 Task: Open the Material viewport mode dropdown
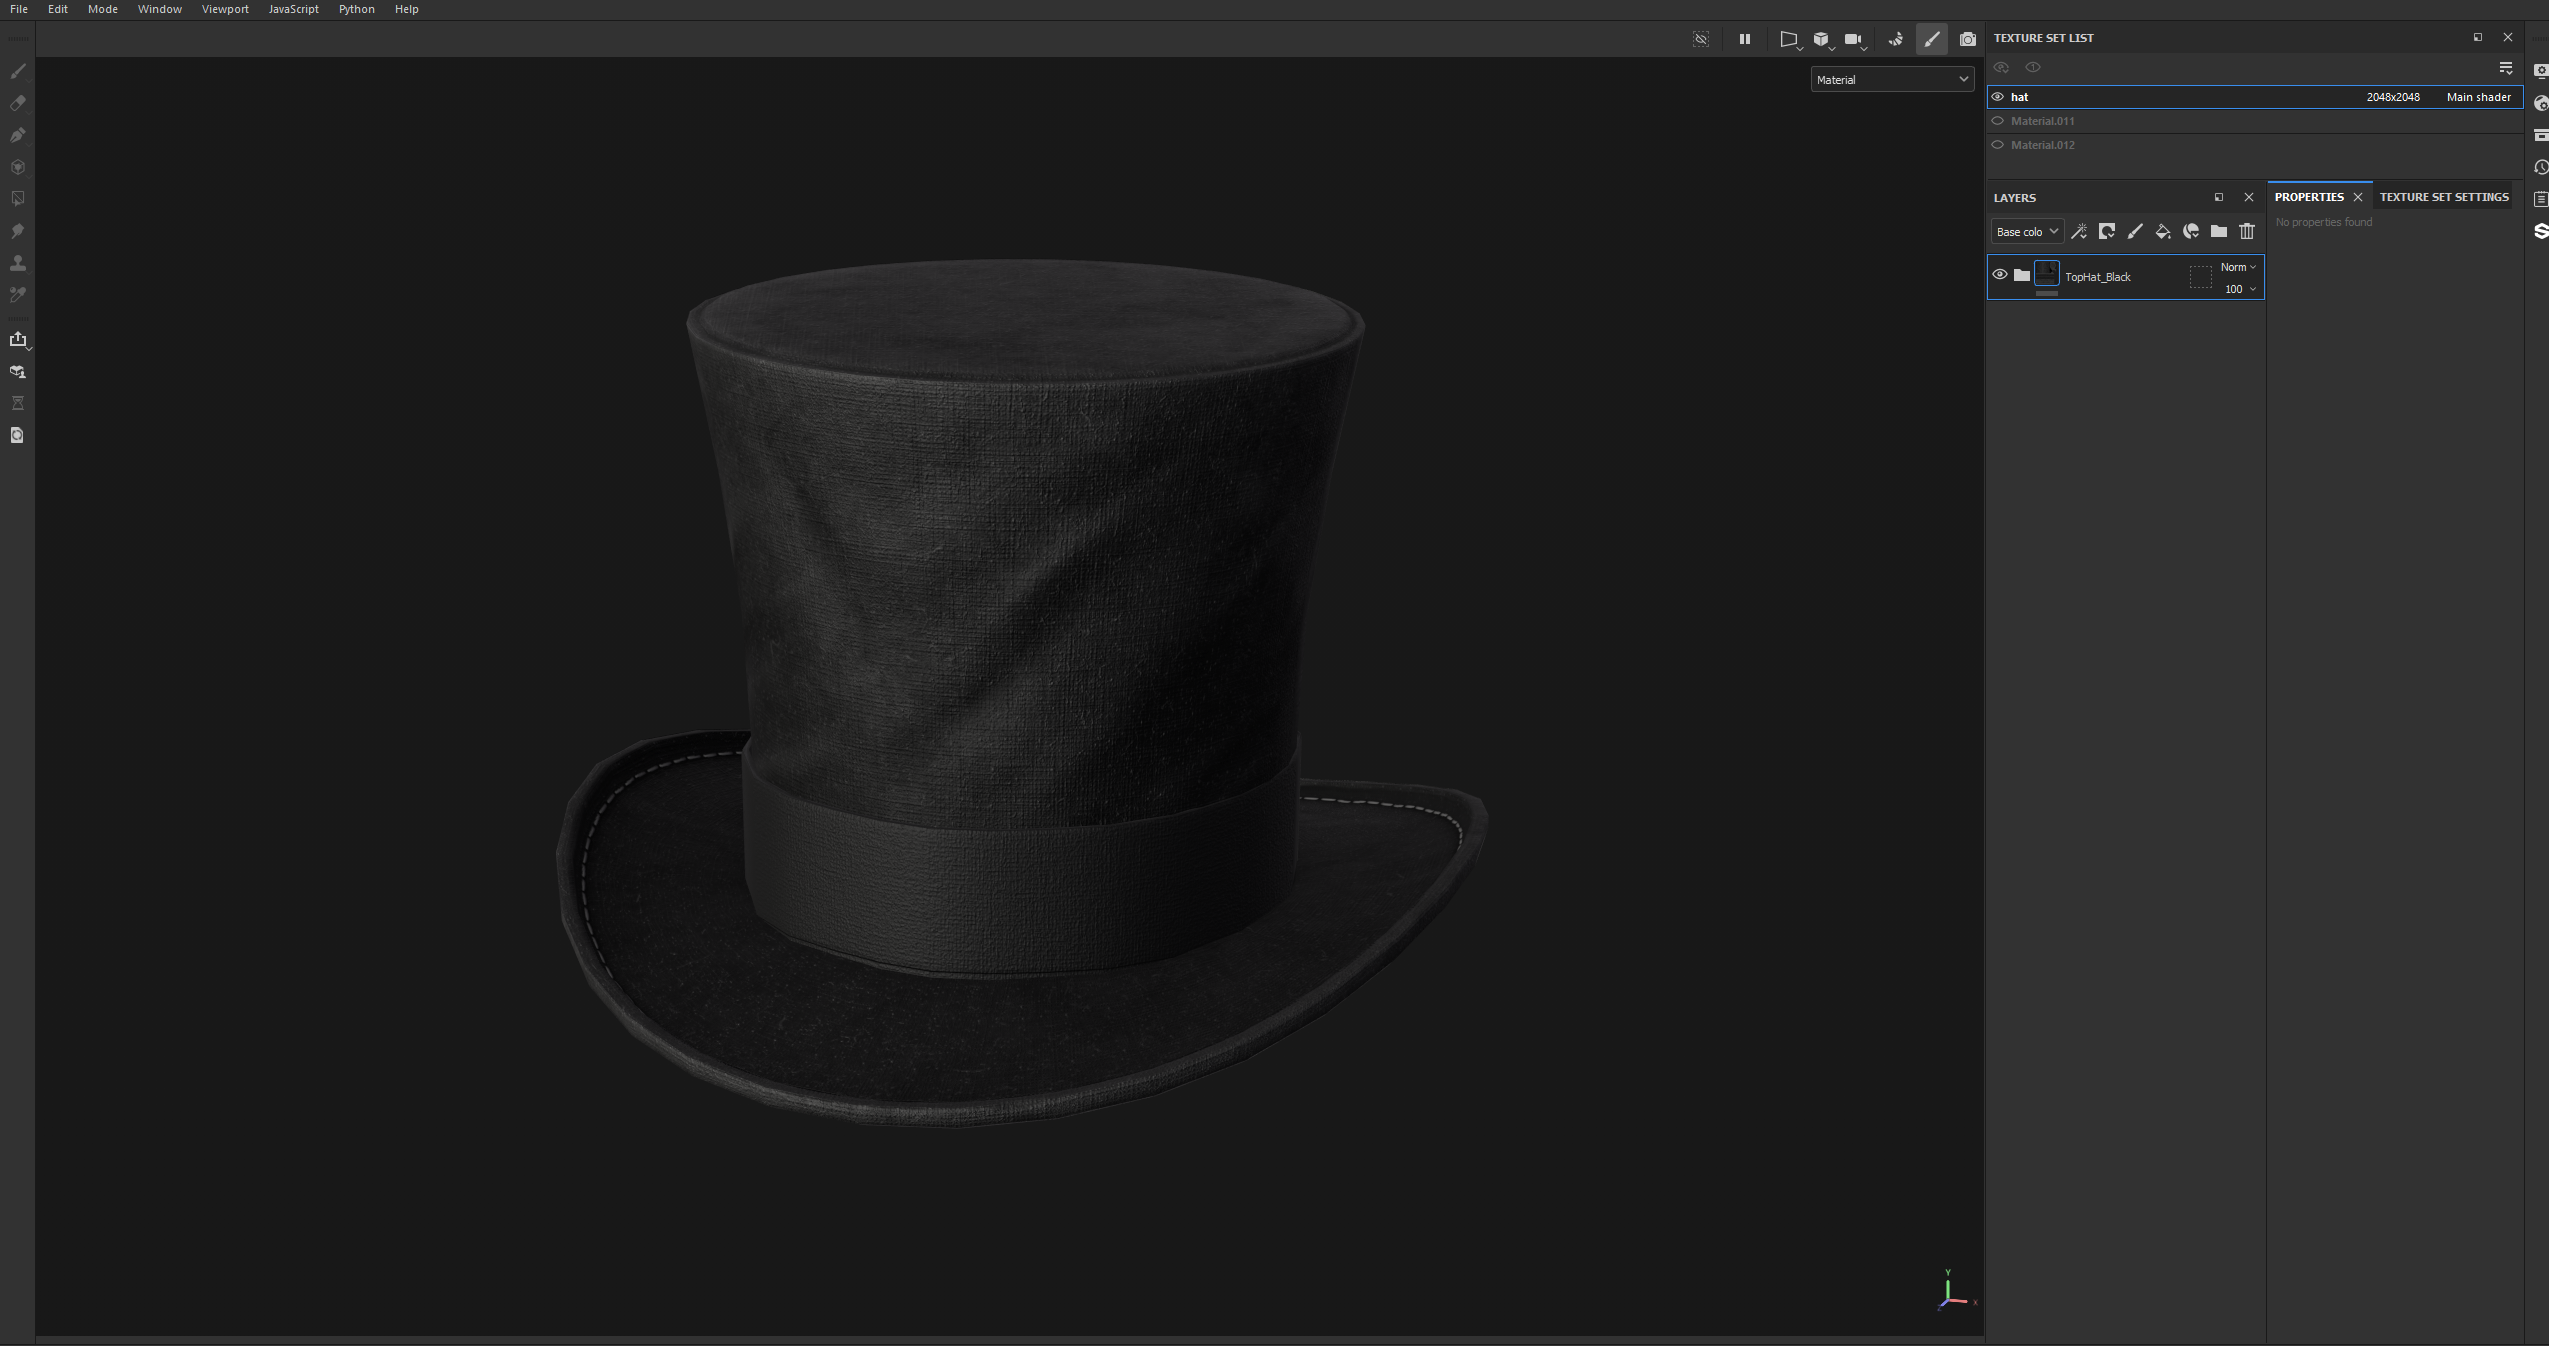point(1891,80)
